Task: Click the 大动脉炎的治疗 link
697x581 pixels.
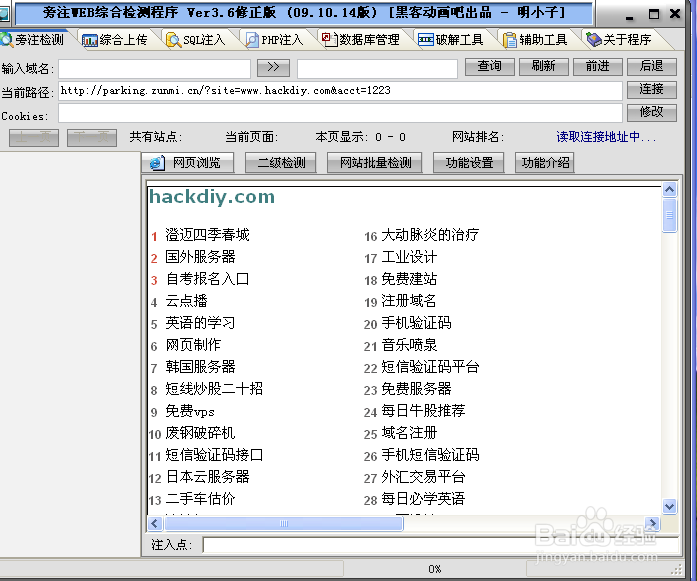Action: click(x=430, y=234)
